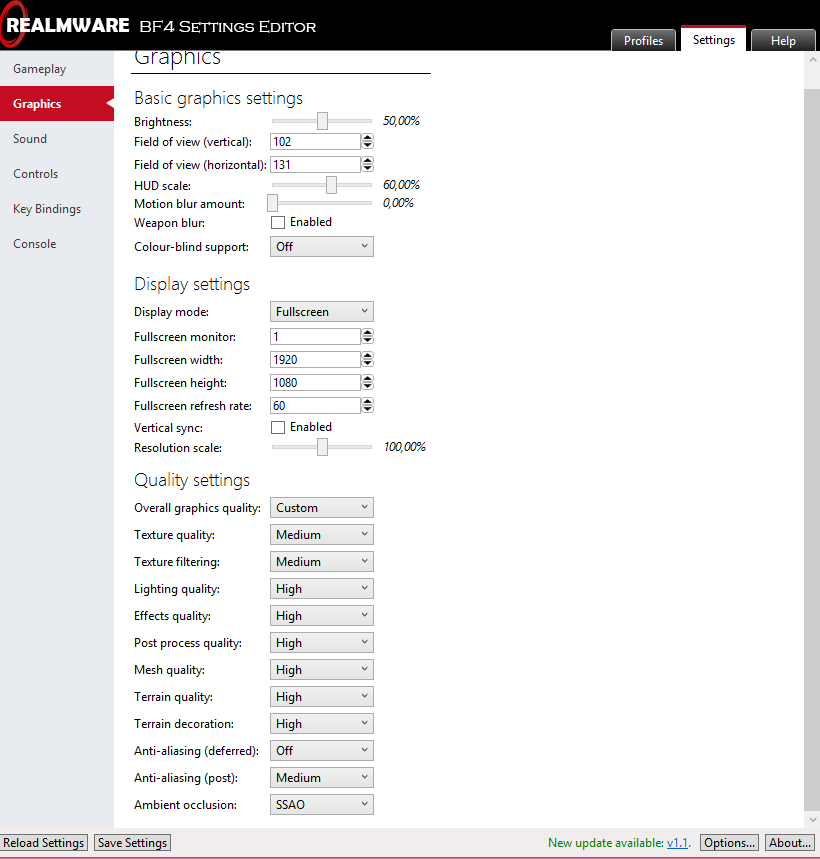The height and width of the screenshot is (859, 820).
Task: Click the Field of view (horizontal) input
Action: pyautogui.click(x=315, y=164)
